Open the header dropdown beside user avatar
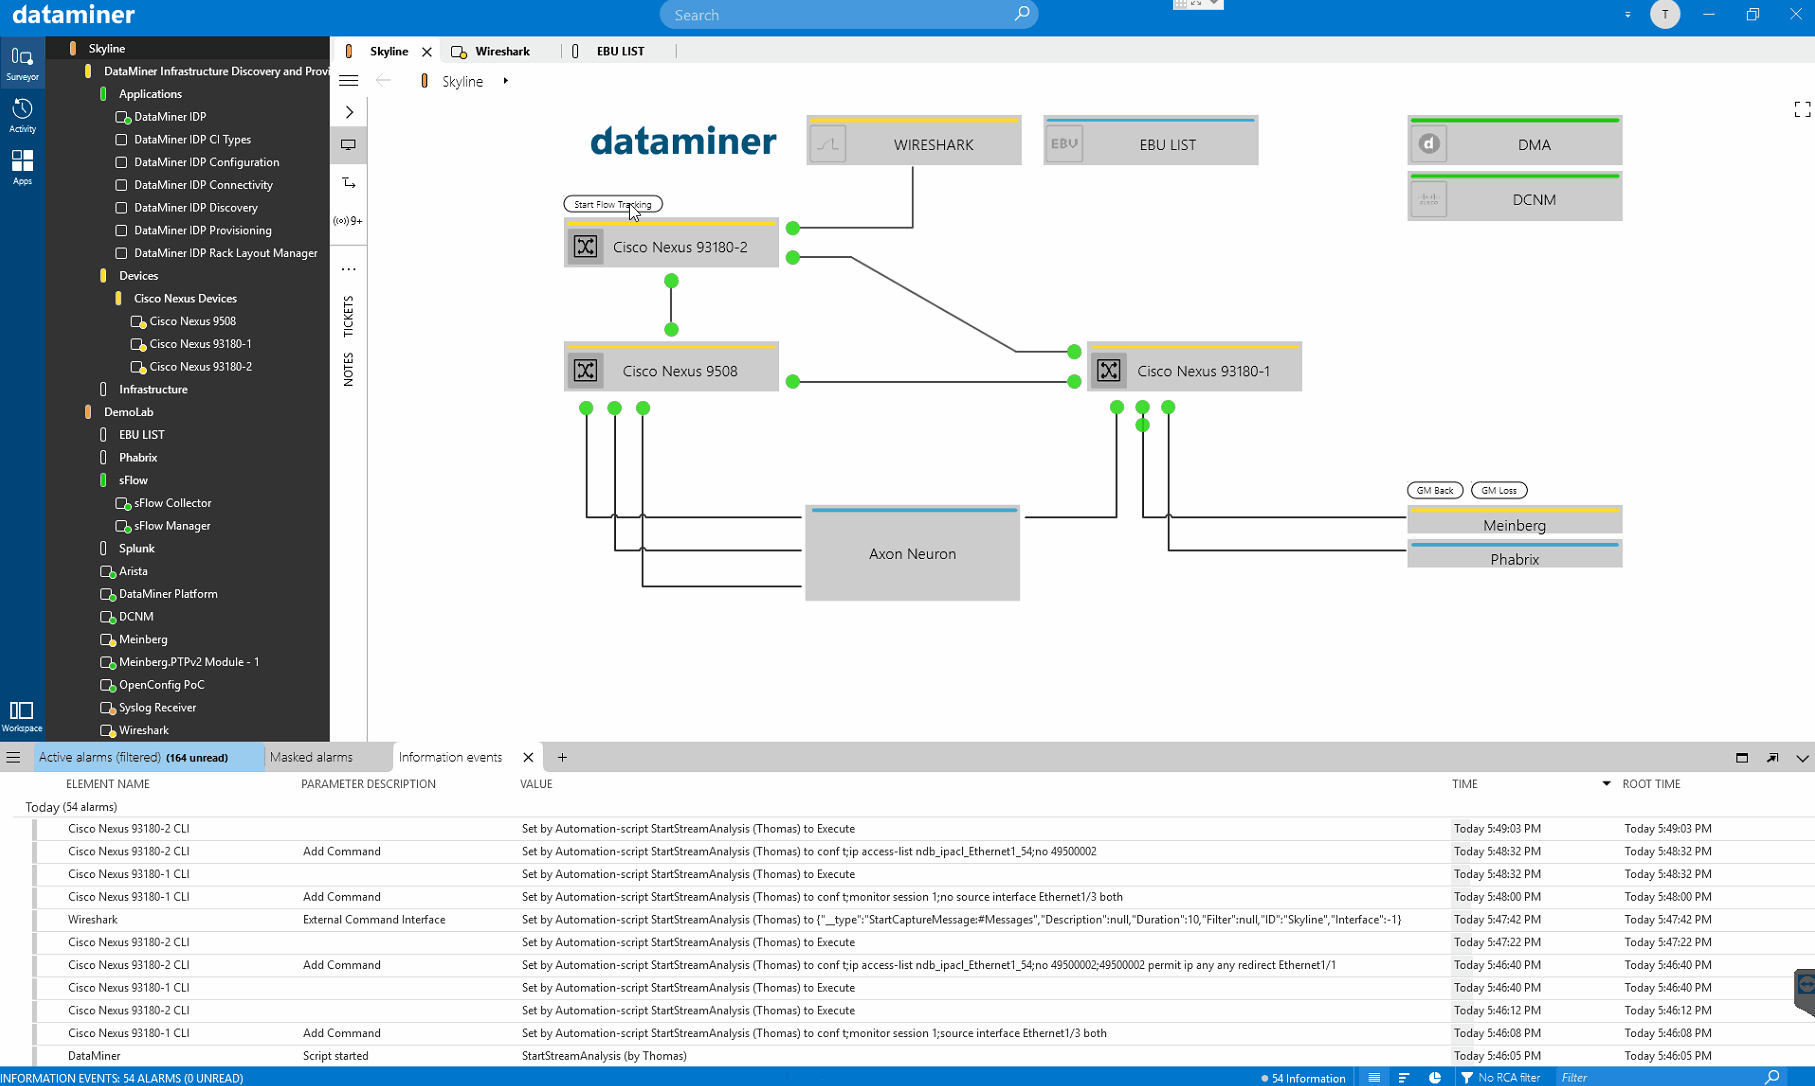 tap(1628, 14)
